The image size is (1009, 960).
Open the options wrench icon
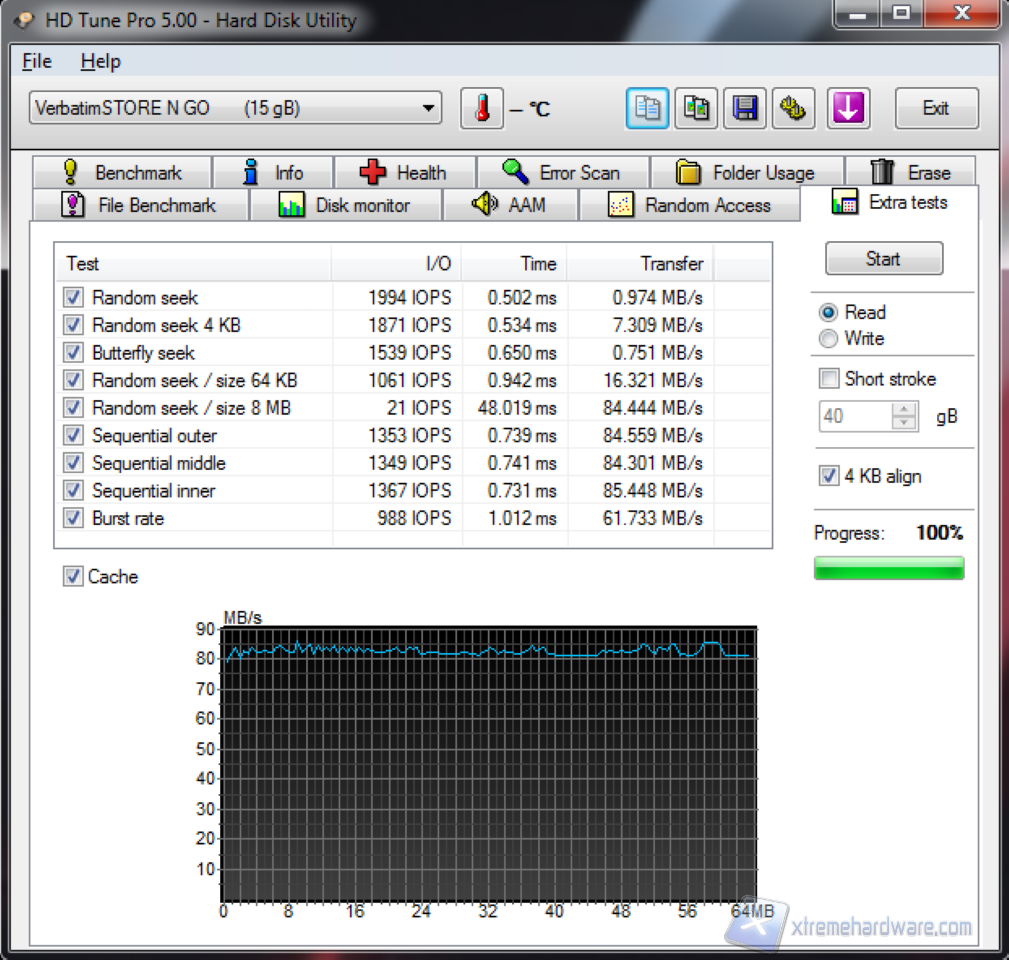pyautogui.click(x=794, y=109)
